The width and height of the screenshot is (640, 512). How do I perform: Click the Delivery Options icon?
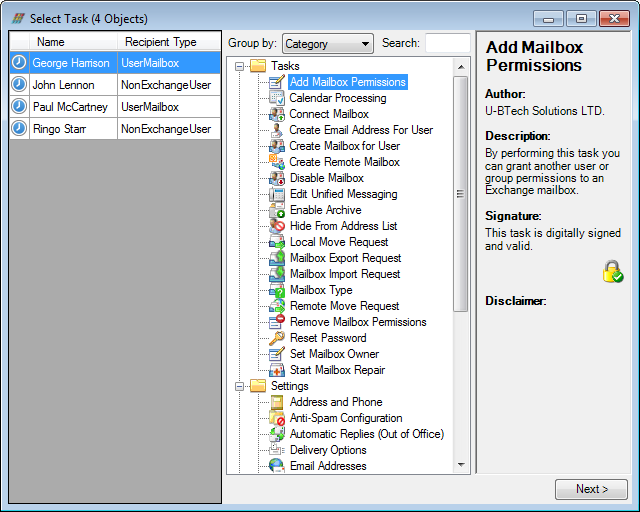277,450
